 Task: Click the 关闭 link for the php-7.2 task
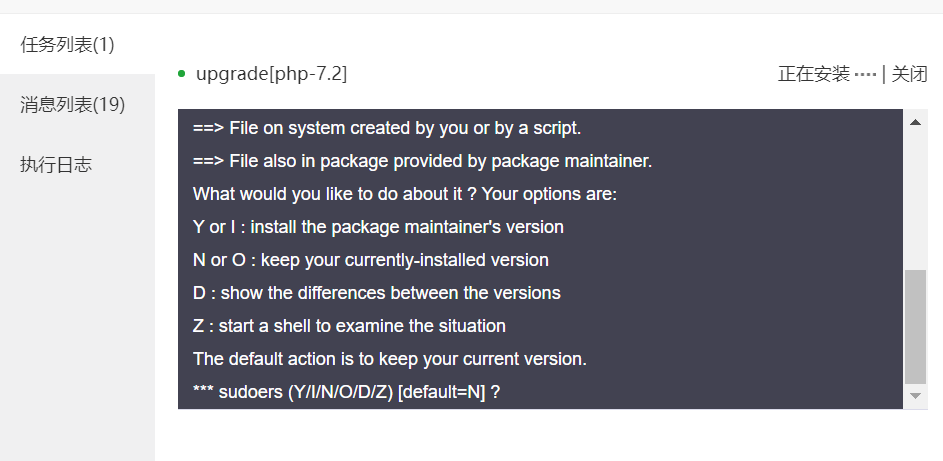tap(909, 74)
